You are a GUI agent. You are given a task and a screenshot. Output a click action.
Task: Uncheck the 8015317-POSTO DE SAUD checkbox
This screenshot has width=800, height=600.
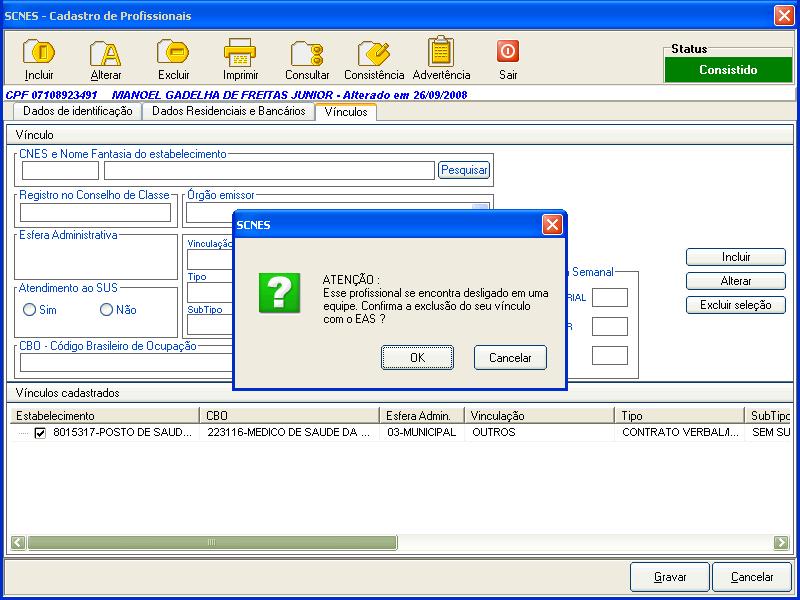click(40, 433)
